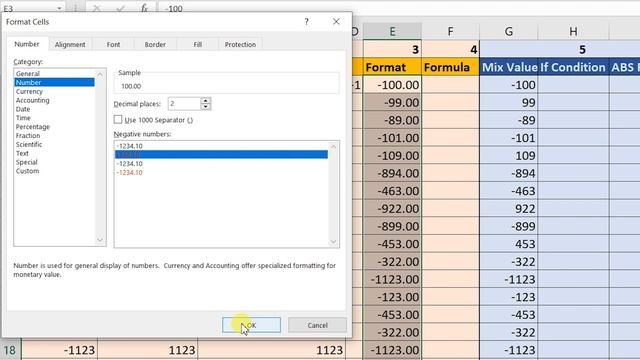Switch to the Protection tab
Viewport: 640px width, 360px height.
tap(240, 44)
